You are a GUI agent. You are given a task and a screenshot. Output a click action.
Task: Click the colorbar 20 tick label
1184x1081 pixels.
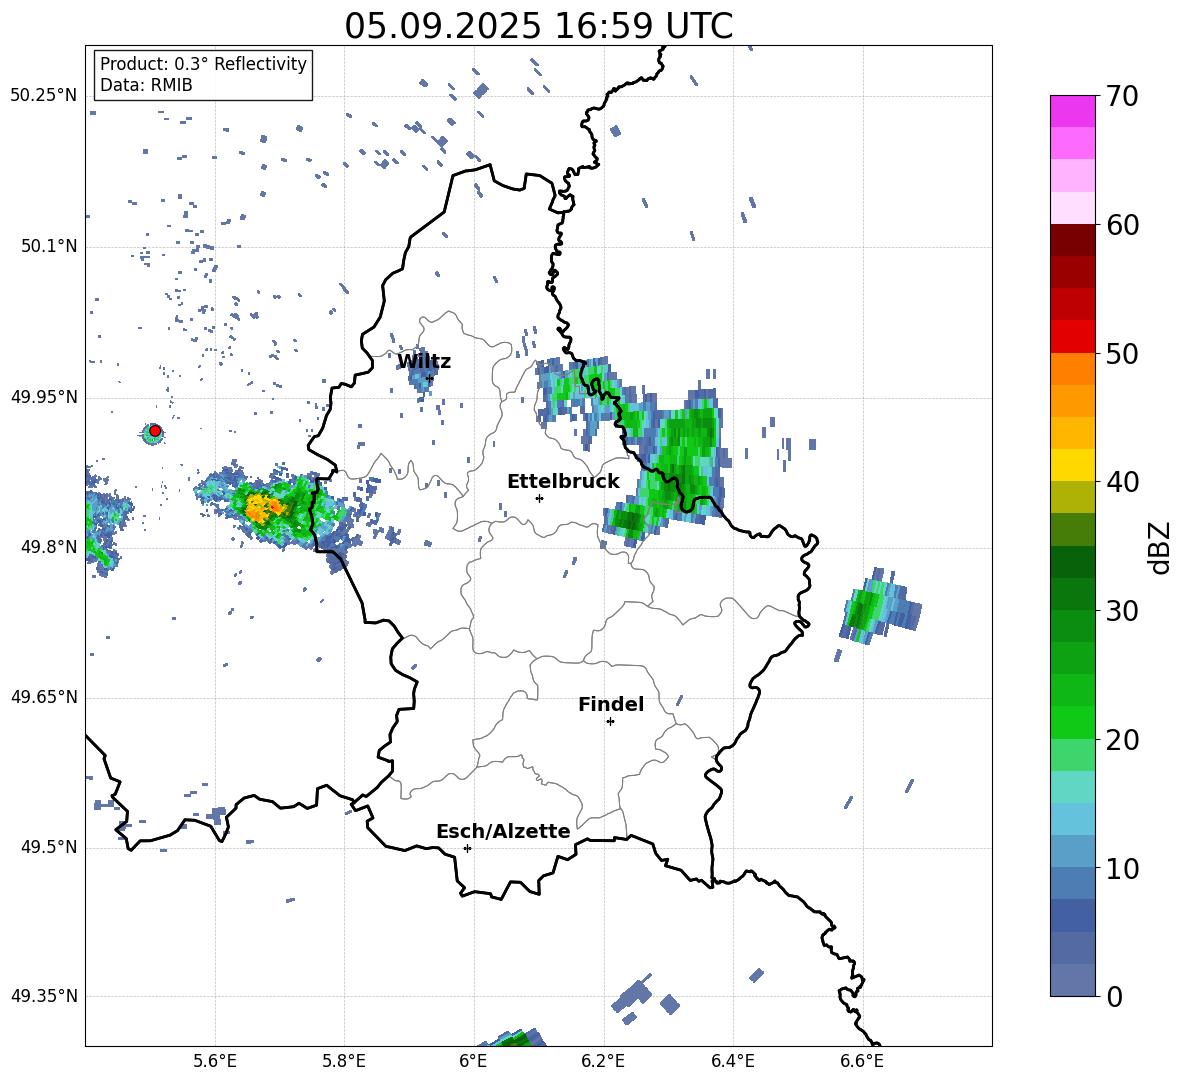[1122, 740]
